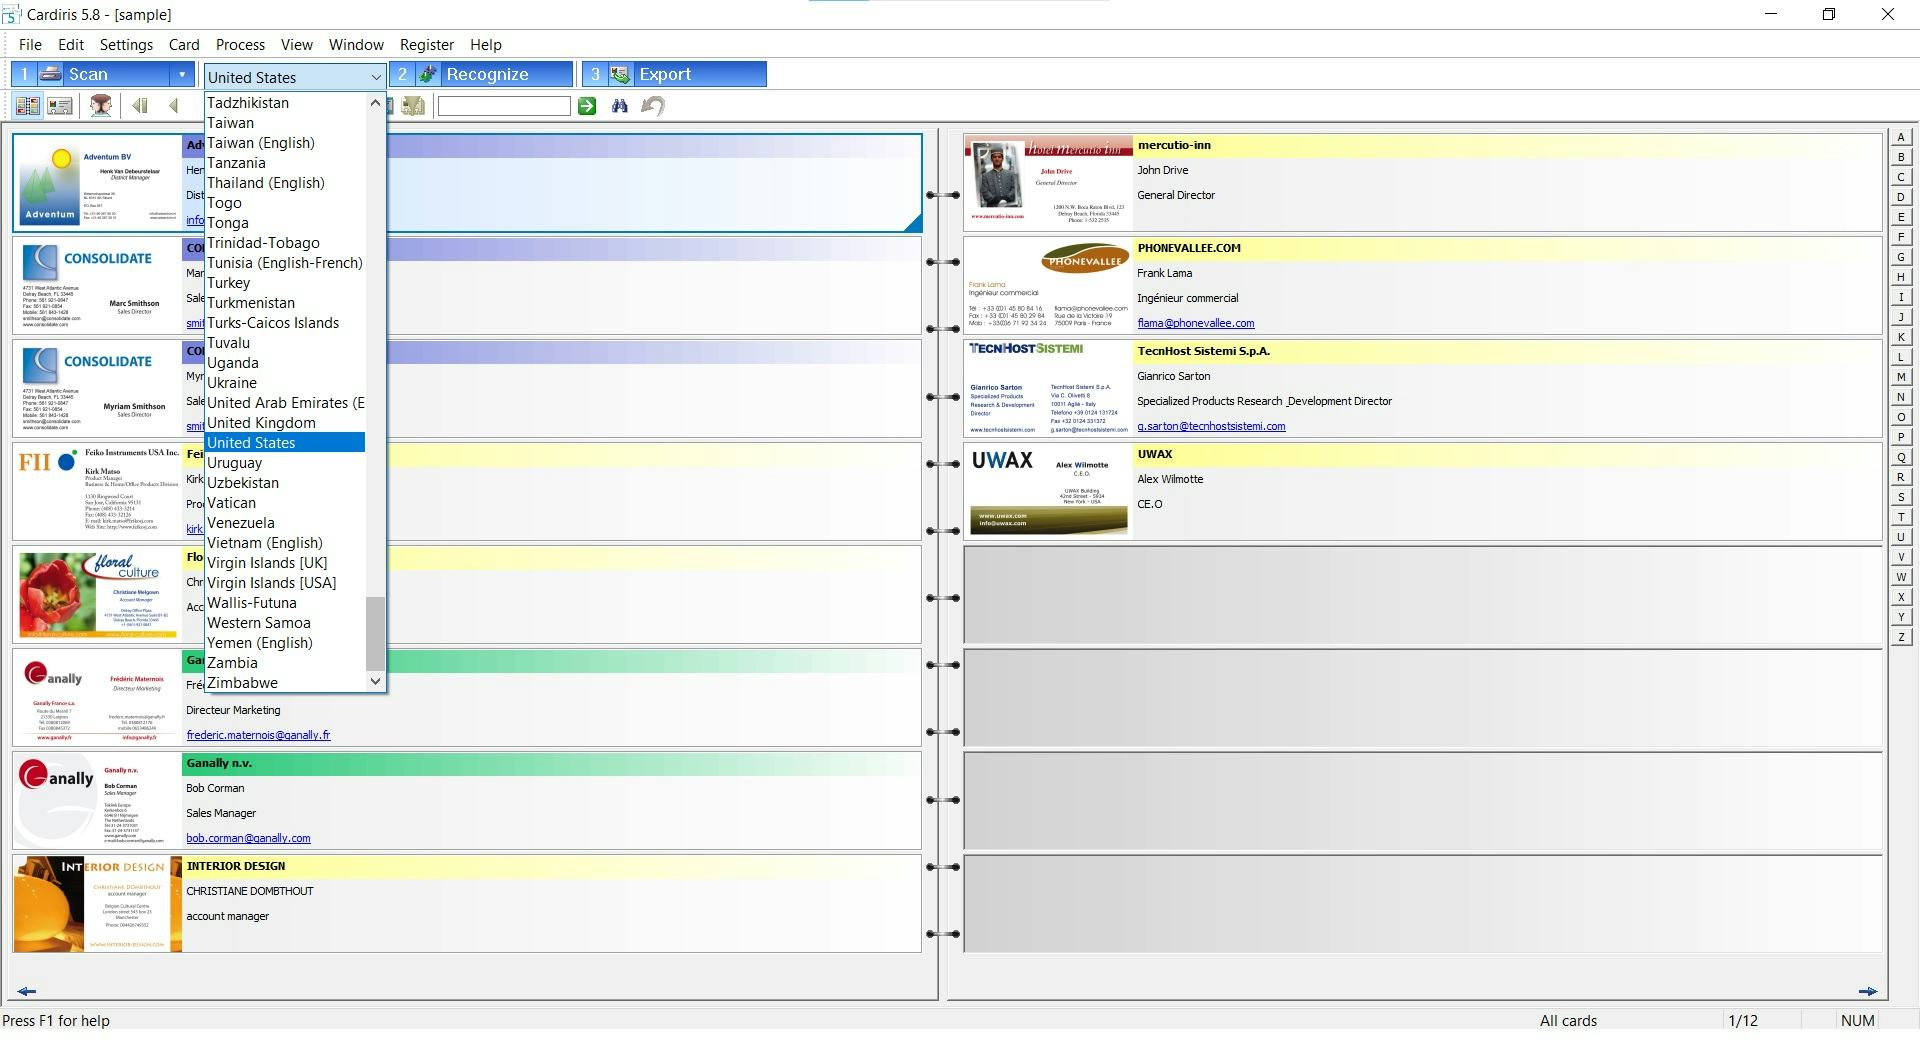
Task: Select the UWAX card thumbnail
Action: click(1049, 492)
